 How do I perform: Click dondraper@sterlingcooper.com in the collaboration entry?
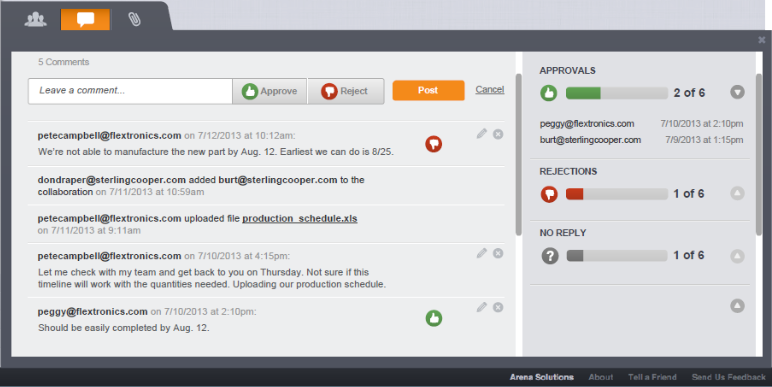click(112, 180)
